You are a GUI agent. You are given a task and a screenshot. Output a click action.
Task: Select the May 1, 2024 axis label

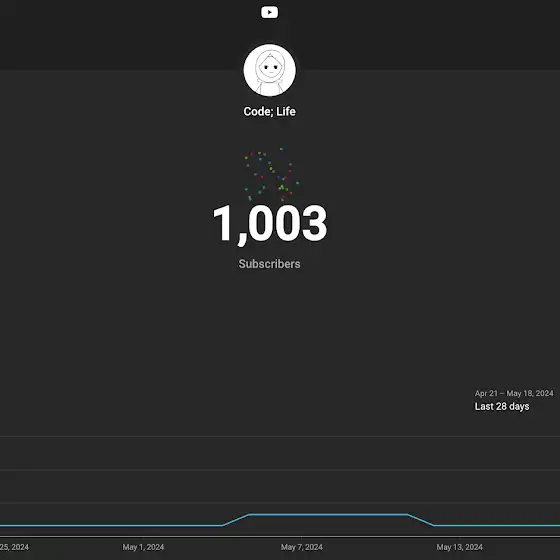point(143,547)
